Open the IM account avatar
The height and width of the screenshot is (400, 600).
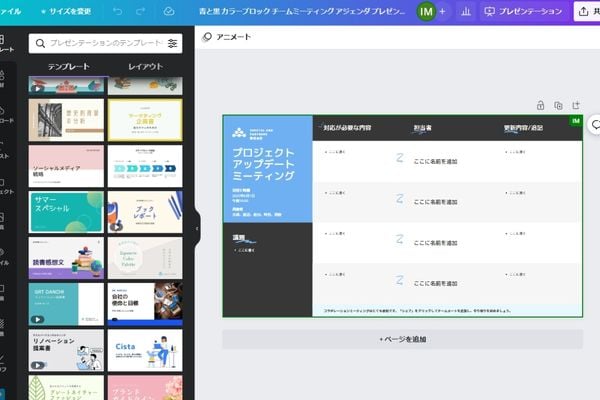pos(426,12)
